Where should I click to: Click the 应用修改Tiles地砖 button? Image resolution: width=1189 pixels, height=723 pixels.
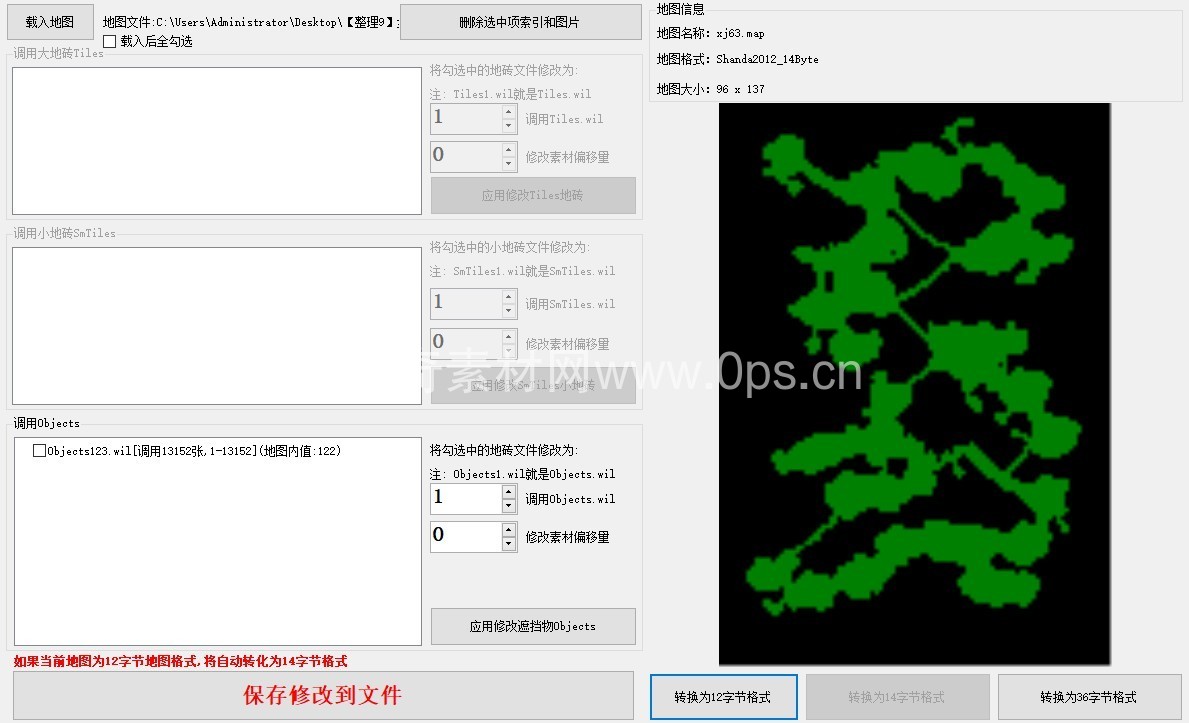(x=533, y=196)
